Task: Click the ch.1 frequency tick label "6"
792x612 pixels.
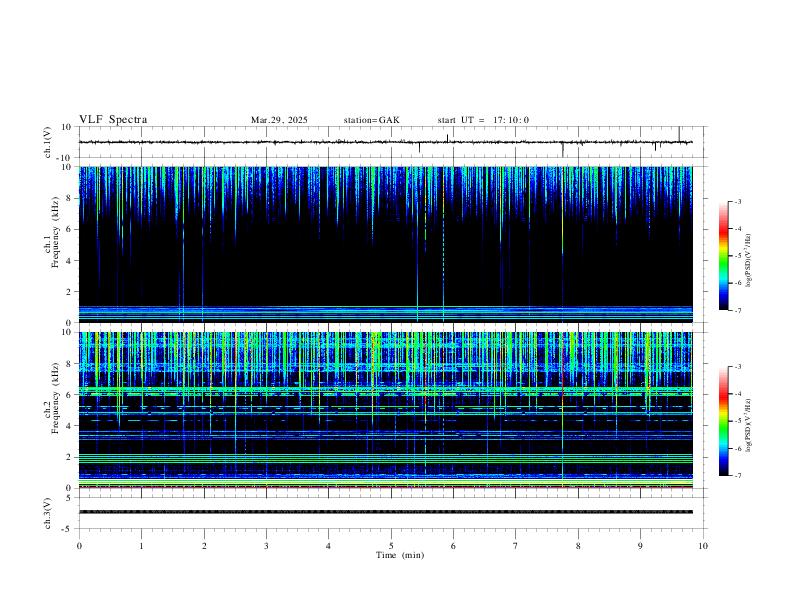Action: (69, 230)
